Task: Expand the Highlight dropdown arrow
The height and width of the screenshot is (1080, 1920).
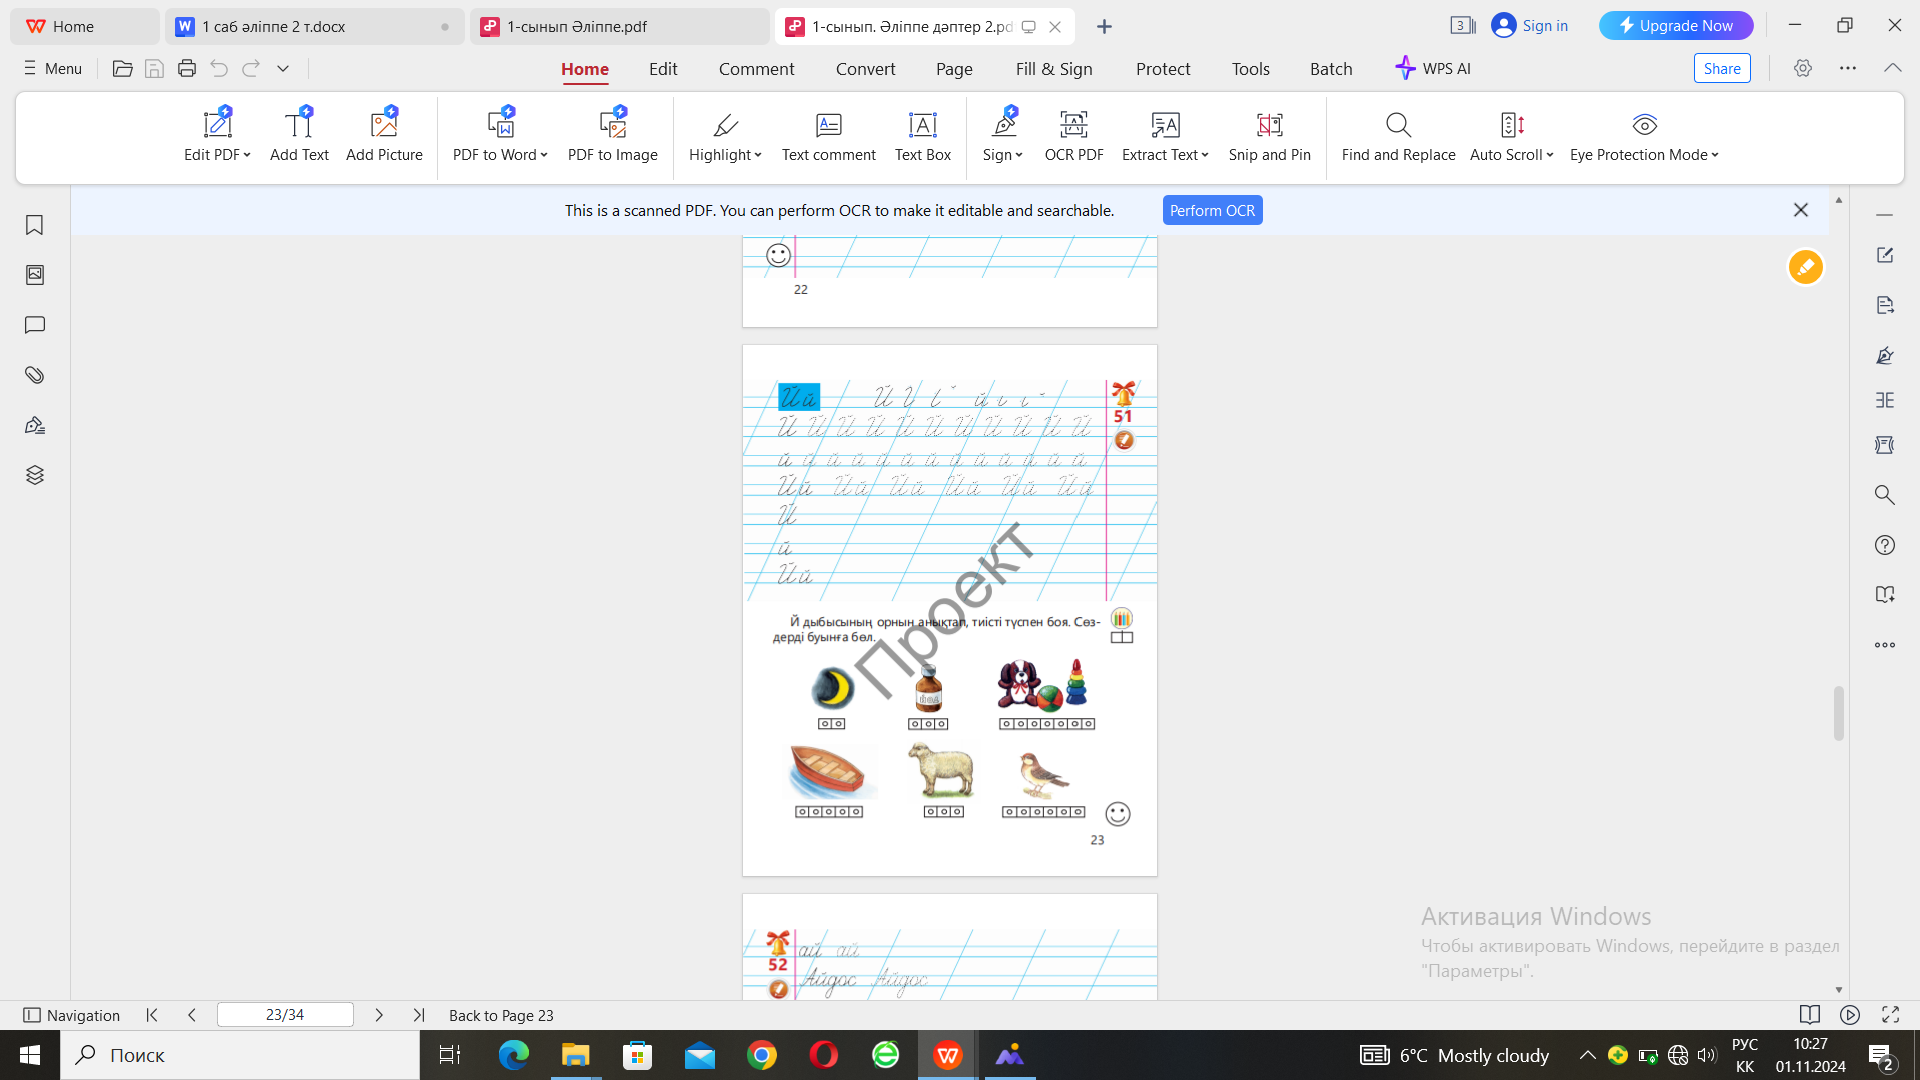Action: pyautogui.click(x=758, y=155)
